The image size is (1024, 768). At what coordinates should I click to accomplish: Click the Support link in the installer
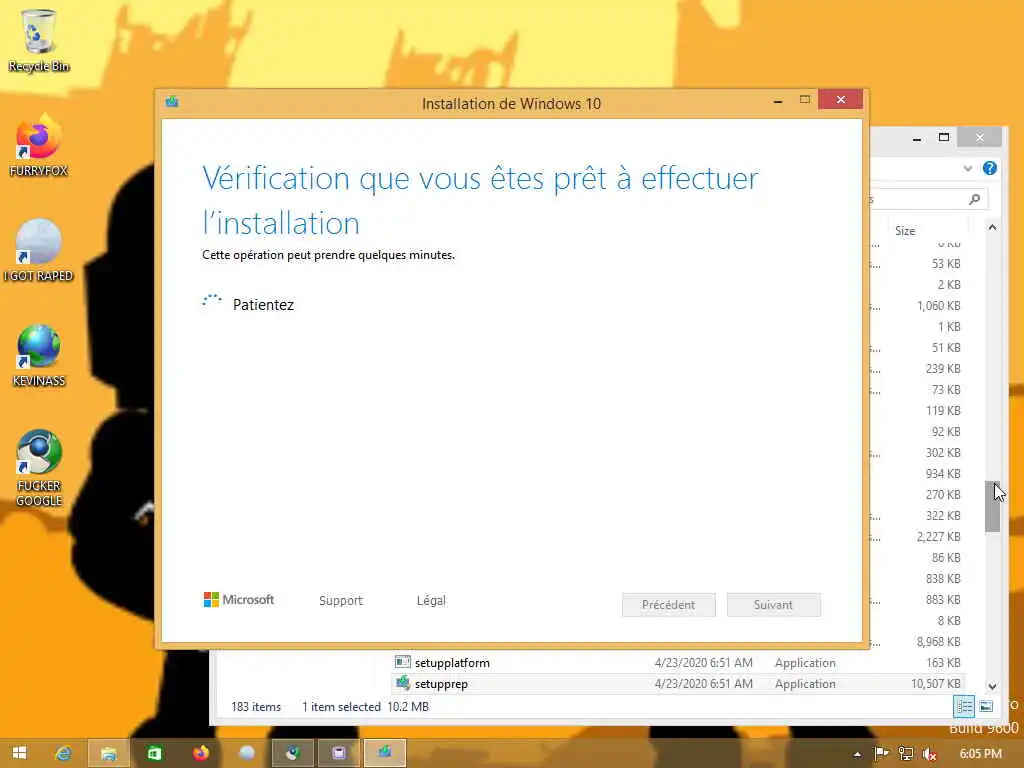click(x=340, y=600)
